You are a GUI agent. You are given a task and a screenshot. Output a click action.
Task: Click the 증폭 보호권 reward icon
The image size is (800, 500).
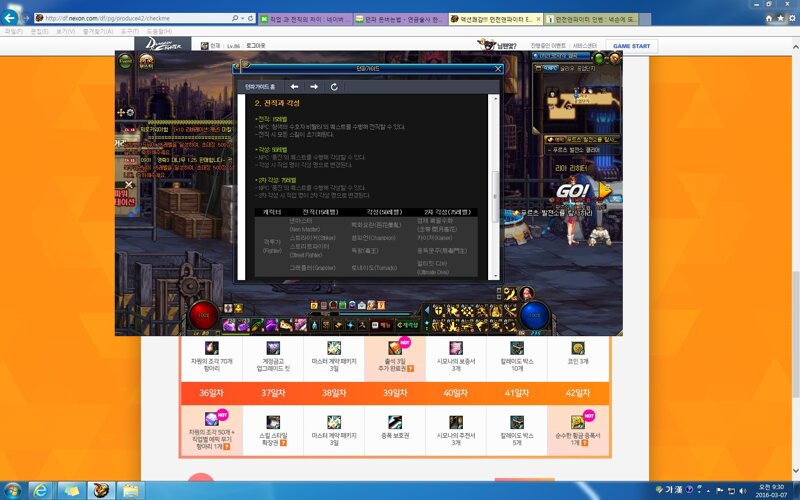click(395, 422)
